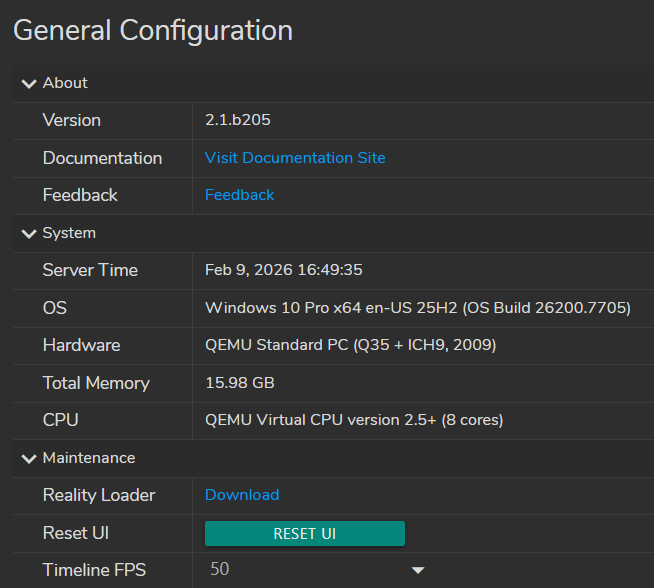
Task: Click the General Configuration page title
Action: coord(153,31)
